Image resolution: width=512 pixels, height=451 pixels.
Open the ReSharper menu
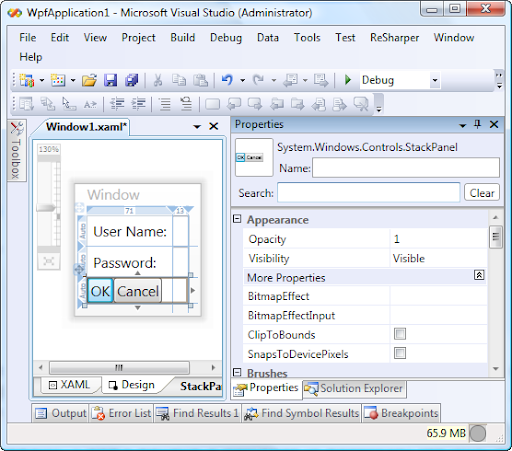click(394, 38)
